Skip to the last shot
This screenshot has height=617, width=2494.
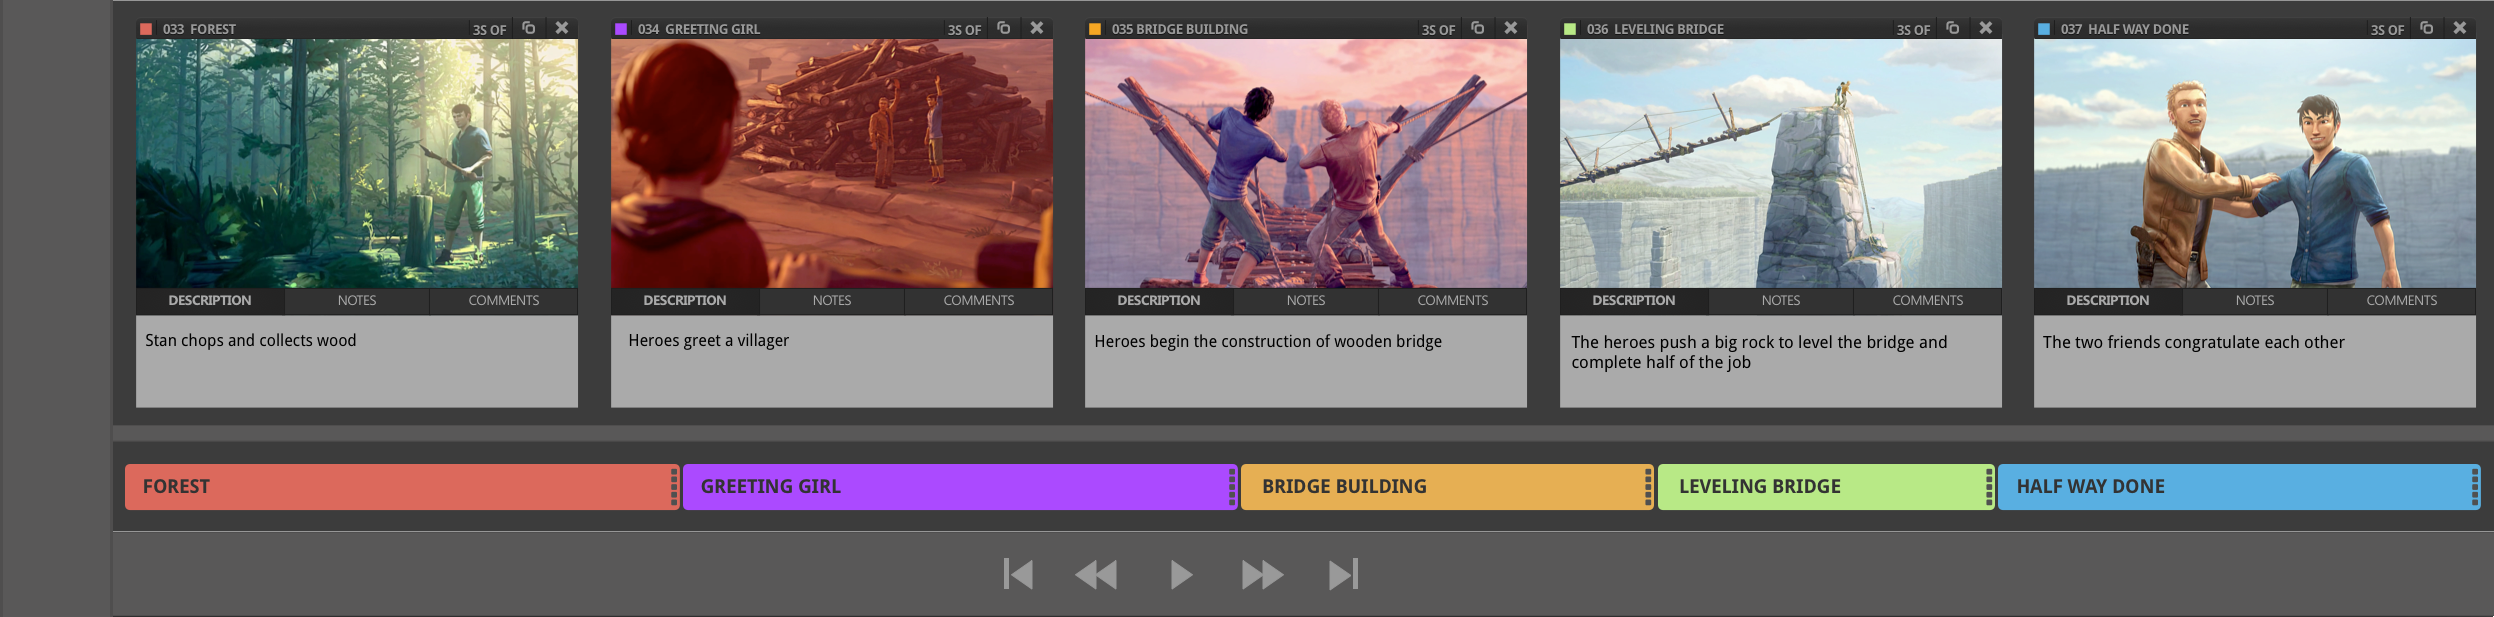click(x=1343, y=574)
